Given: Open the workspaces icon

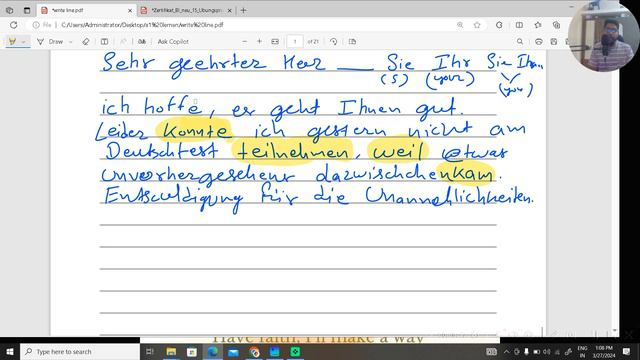Looking at the screenshot, I should pyautogui.click(x=10, y=10).
